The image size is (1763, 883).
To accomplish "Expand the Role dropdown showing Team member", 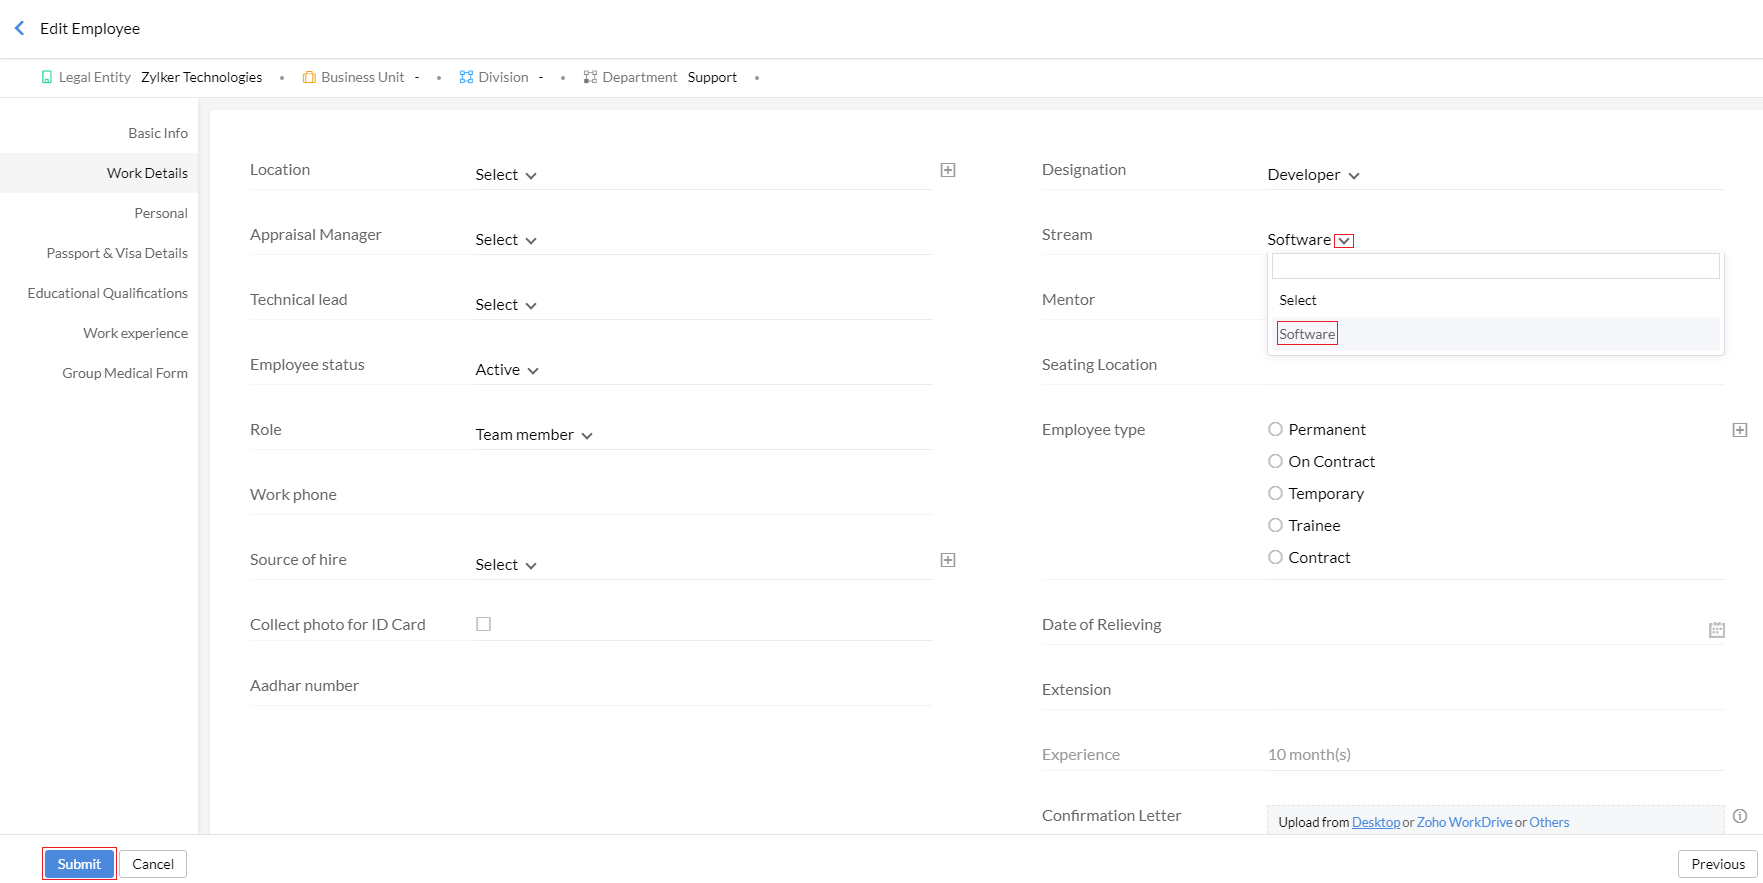I will pos(534,435).
